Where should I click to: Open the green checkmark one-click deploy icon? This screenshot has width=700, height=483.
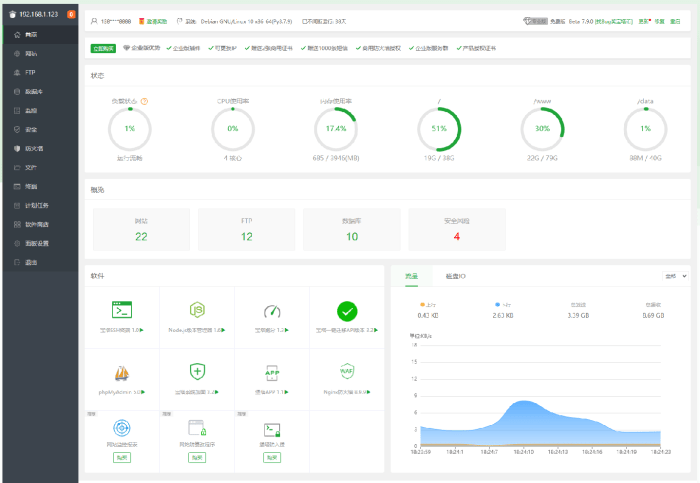click(347, 310)
